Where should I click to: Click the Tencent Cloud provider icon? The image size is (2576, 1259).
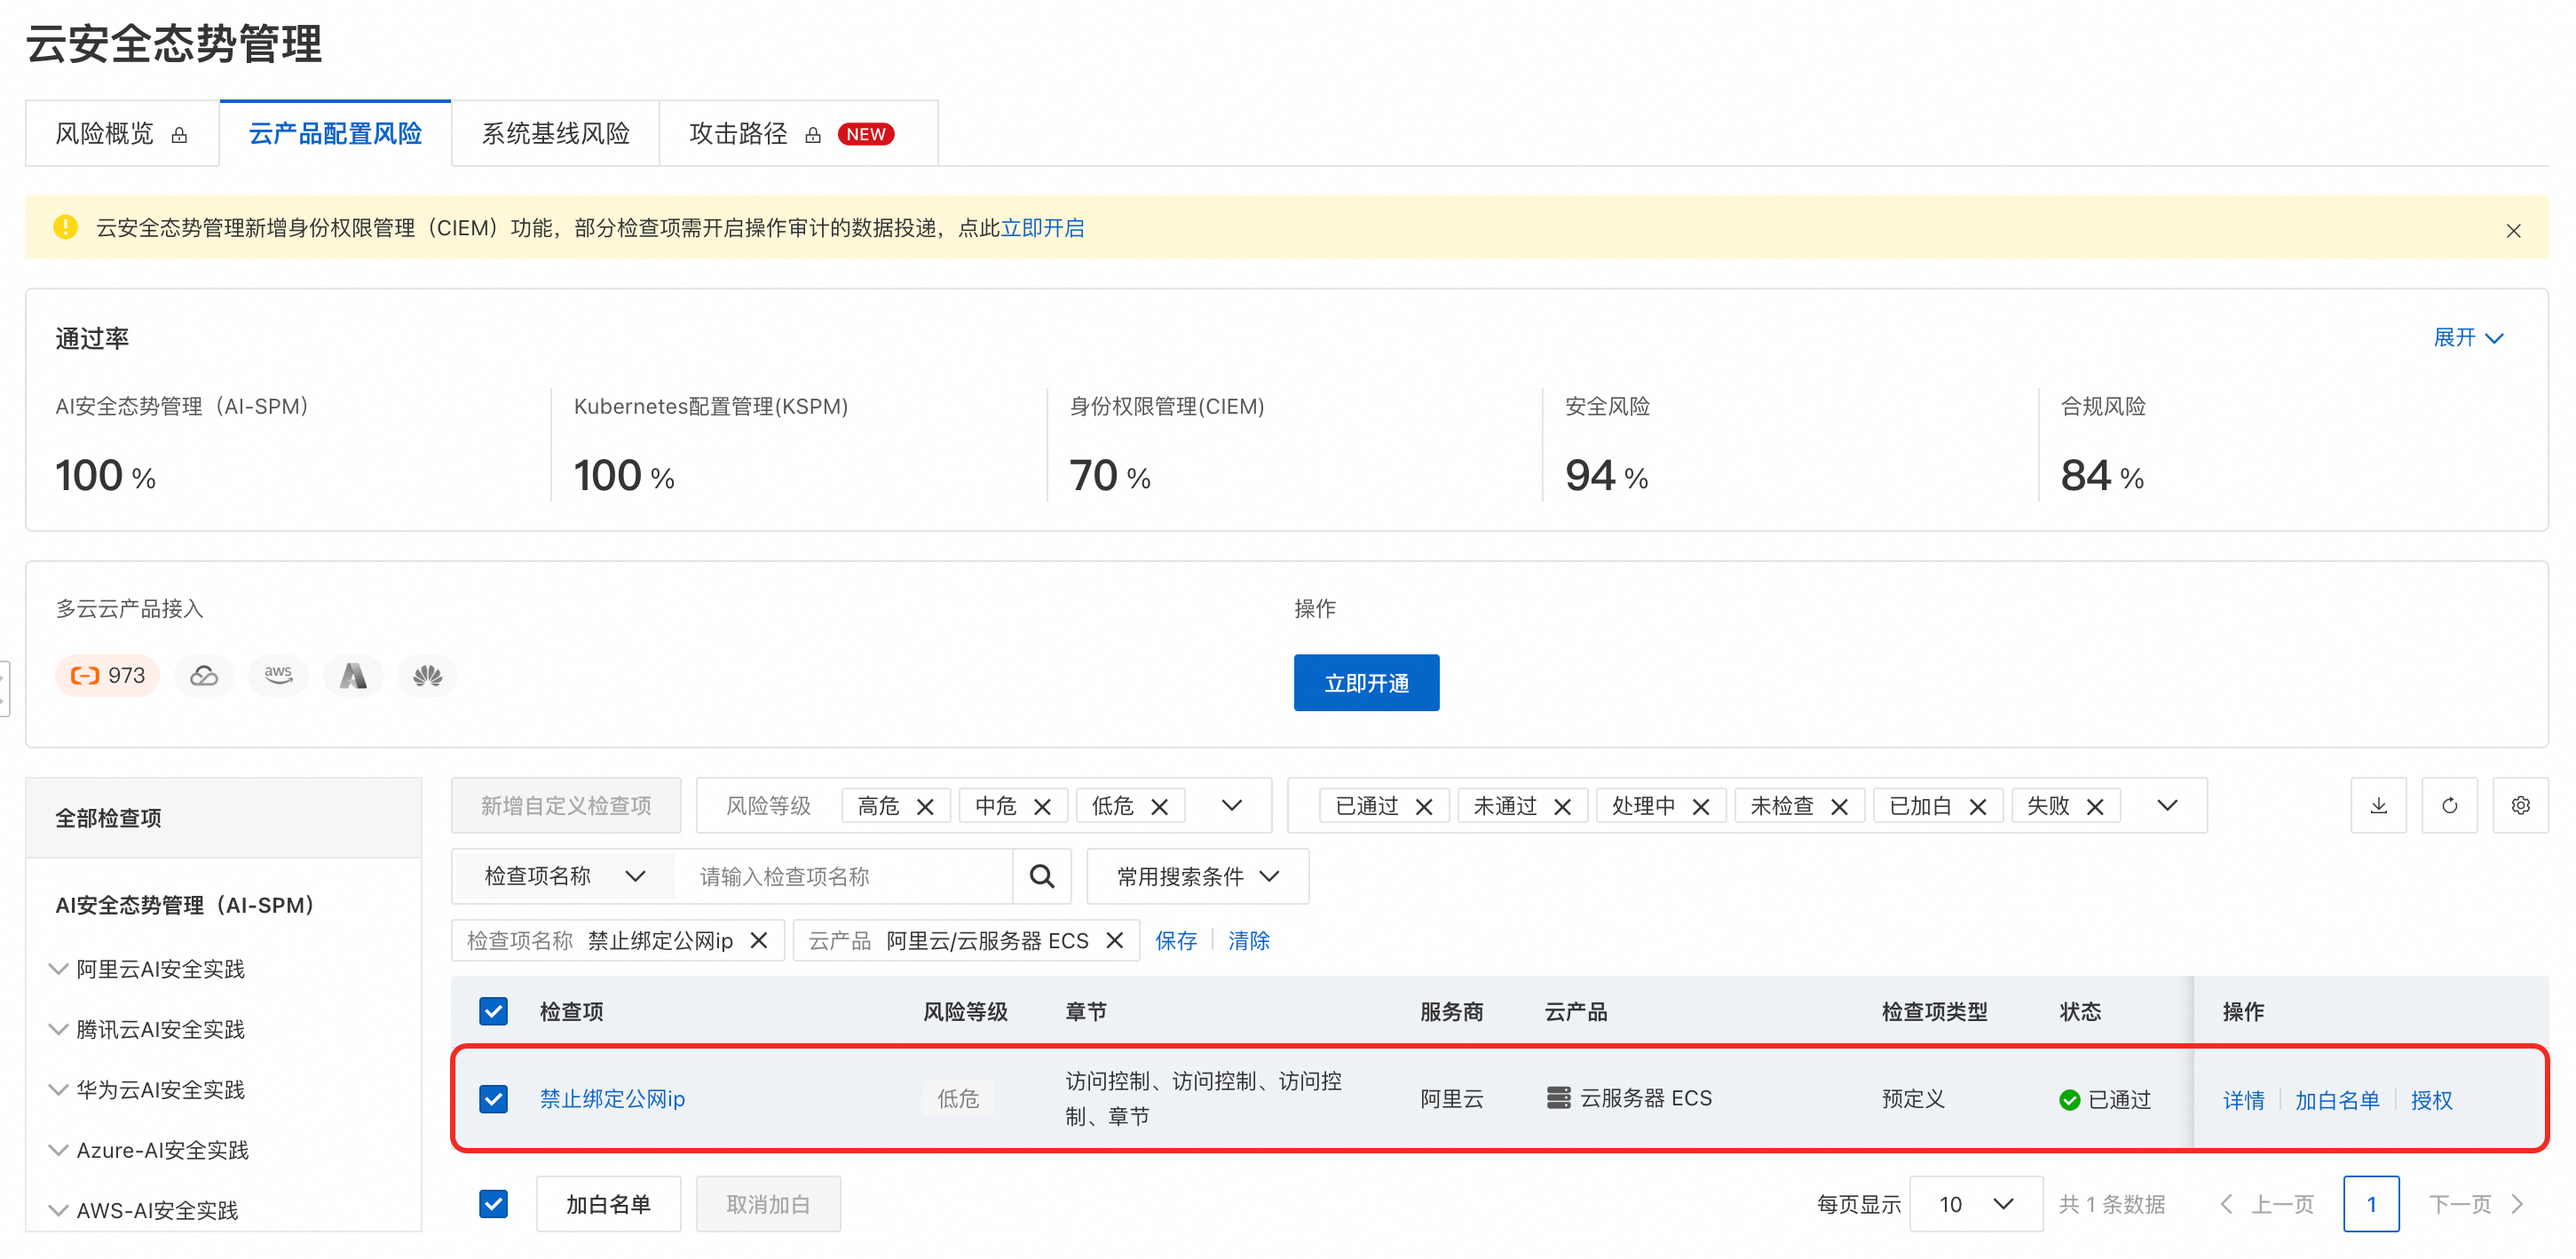click(x=204, y=675)
